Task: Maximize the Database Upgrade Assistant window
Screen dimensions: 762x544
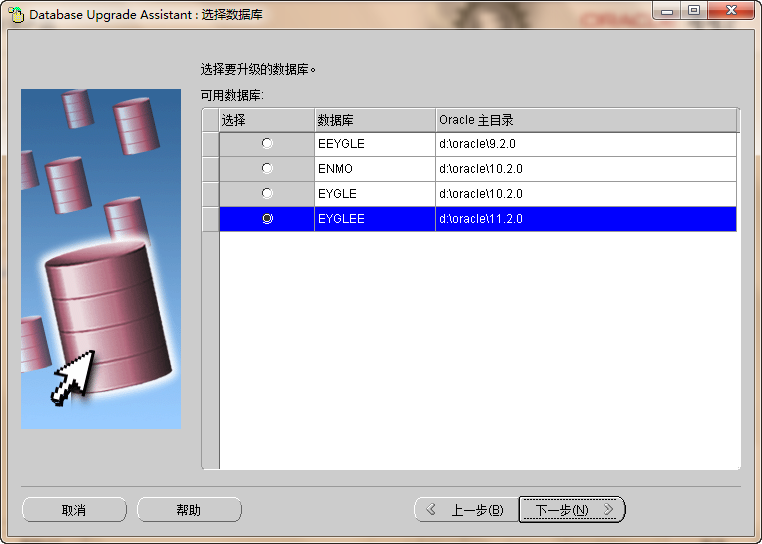Action: [x=694, y=11]
